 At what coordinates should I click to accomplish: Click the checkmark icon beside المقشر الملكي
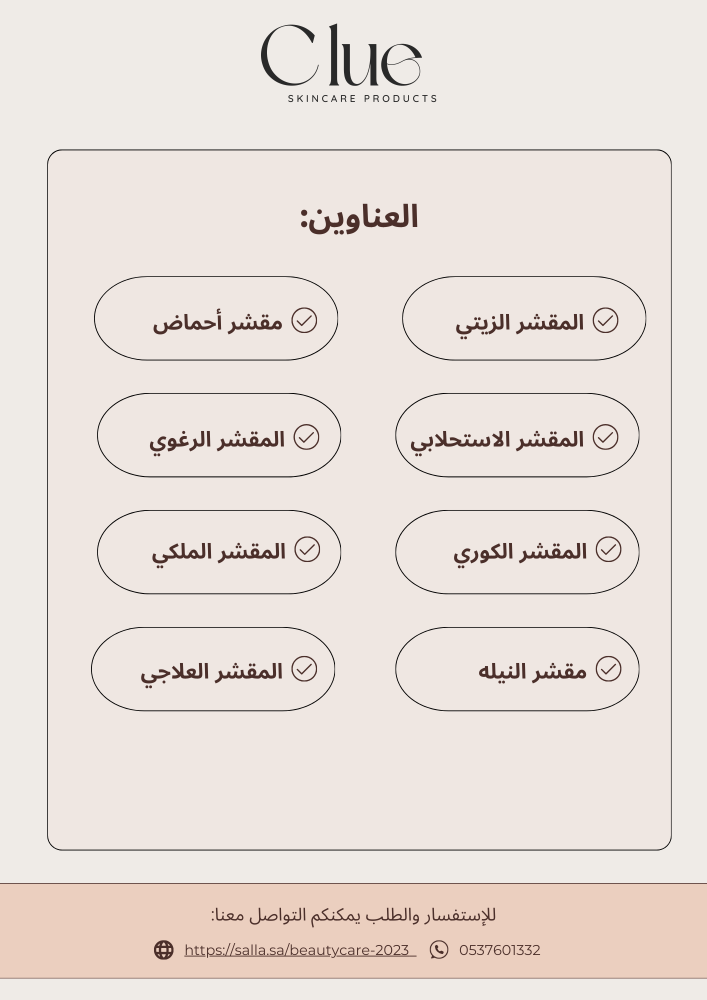click(307, 549)
